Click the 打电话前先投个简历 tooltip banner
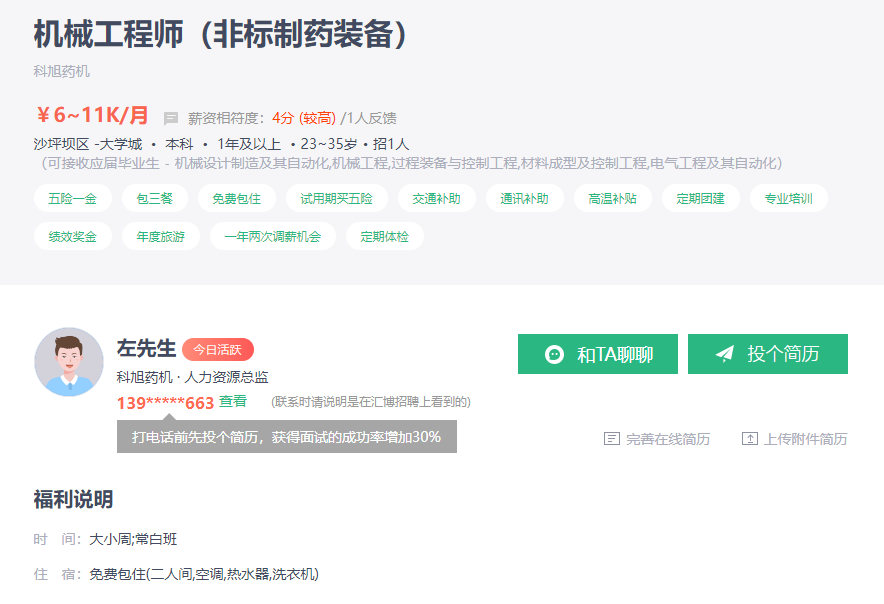Viewport: 884px width, 604px height. pos(287,437)
